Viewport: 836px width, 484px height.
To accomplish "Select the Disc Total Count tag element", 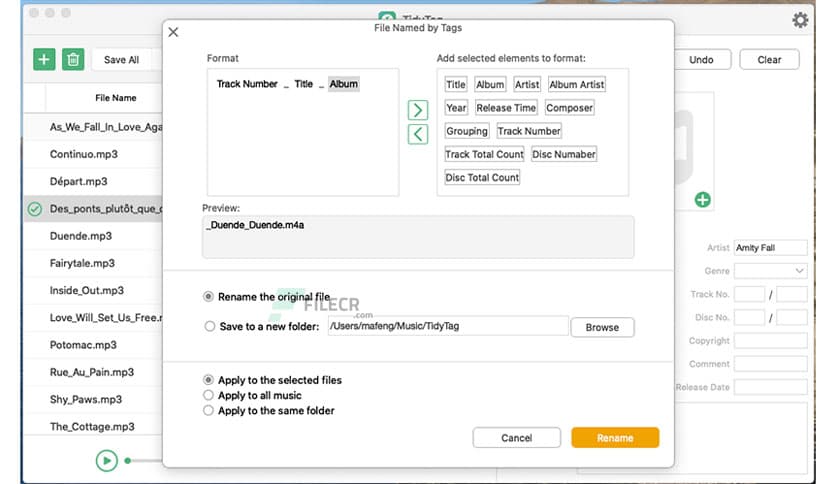I will point(482,178).
